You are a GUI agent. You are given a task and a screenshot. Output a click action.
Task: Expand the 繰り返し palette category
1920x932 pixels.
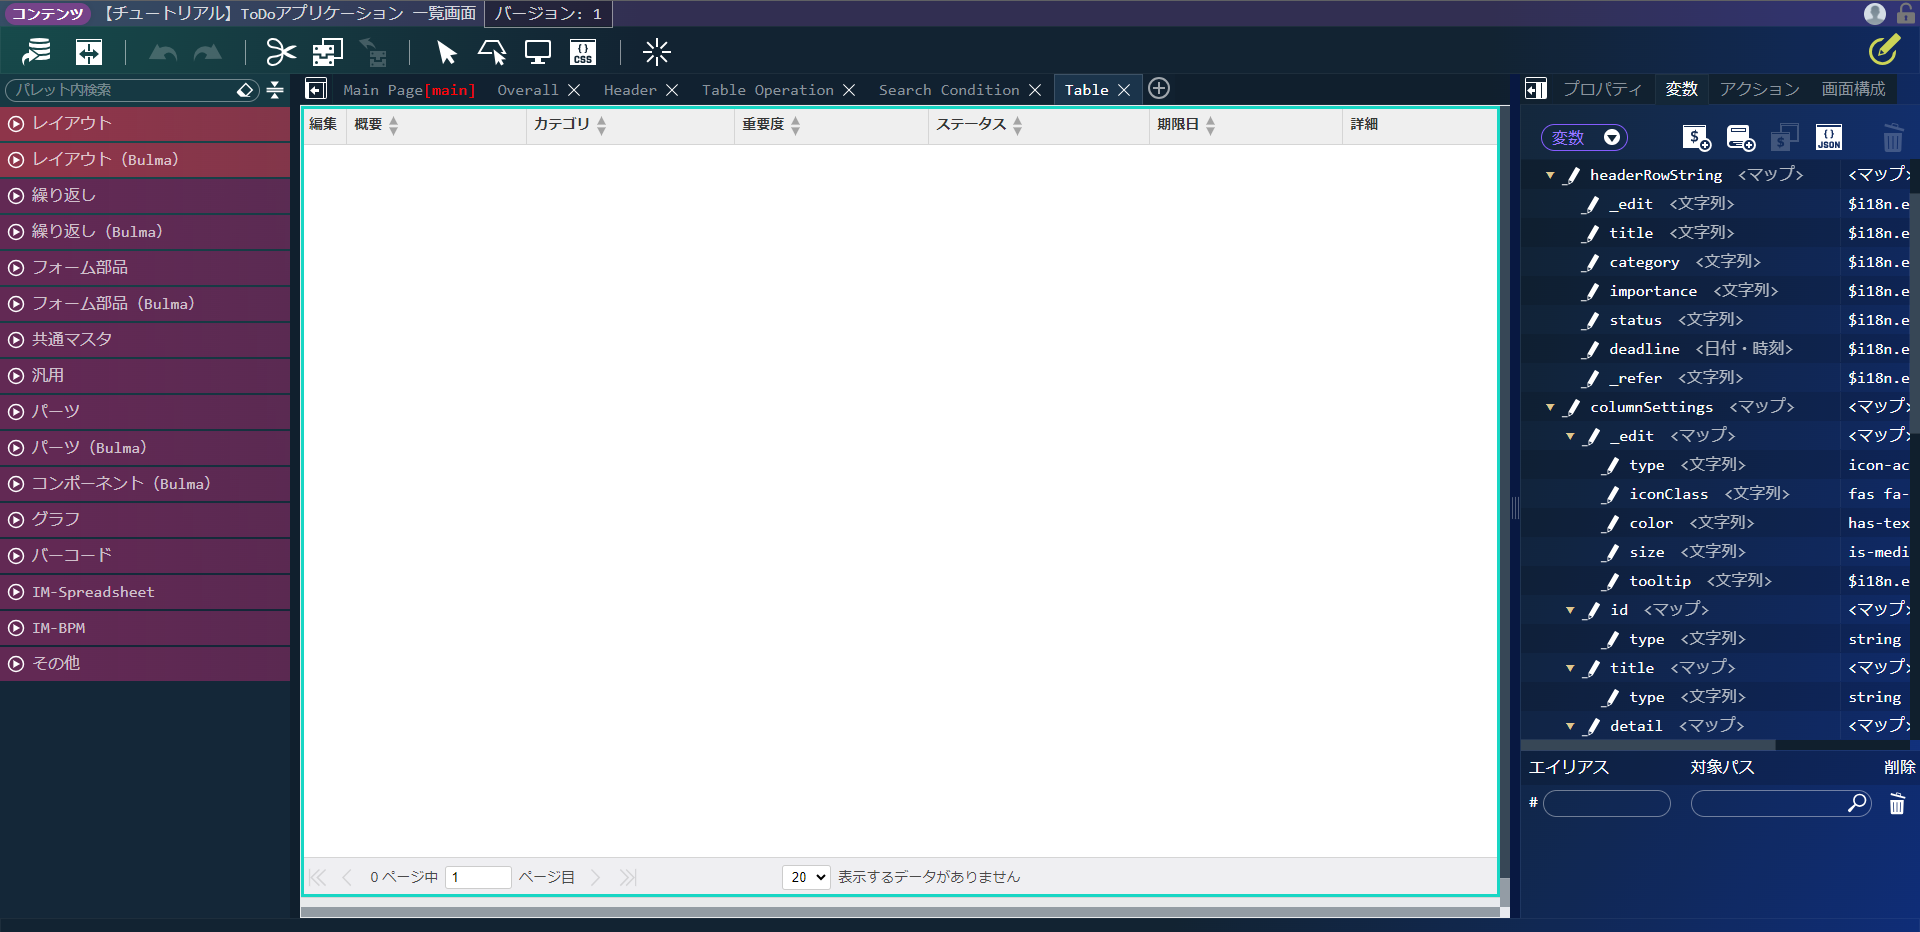click(x=145, y=196)
